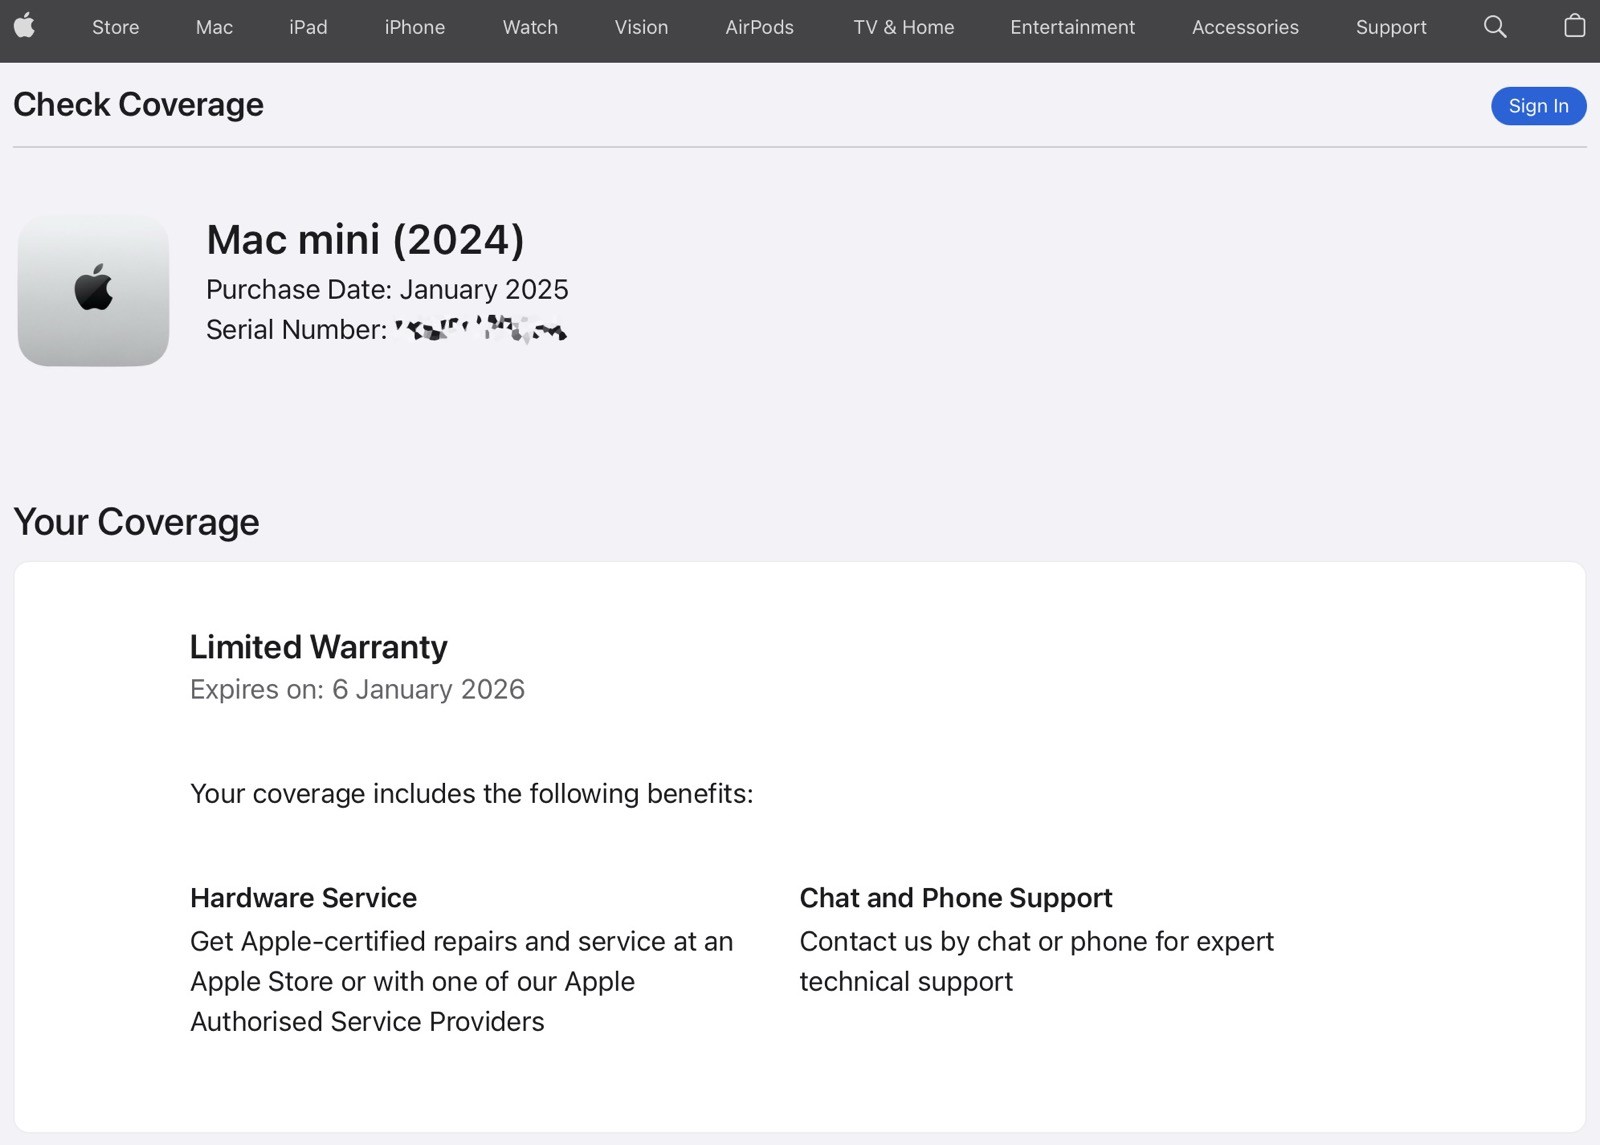Screen dimensions: 1600x1145
Task: Click the Sign In button
Action: [x=1538, y=106]
